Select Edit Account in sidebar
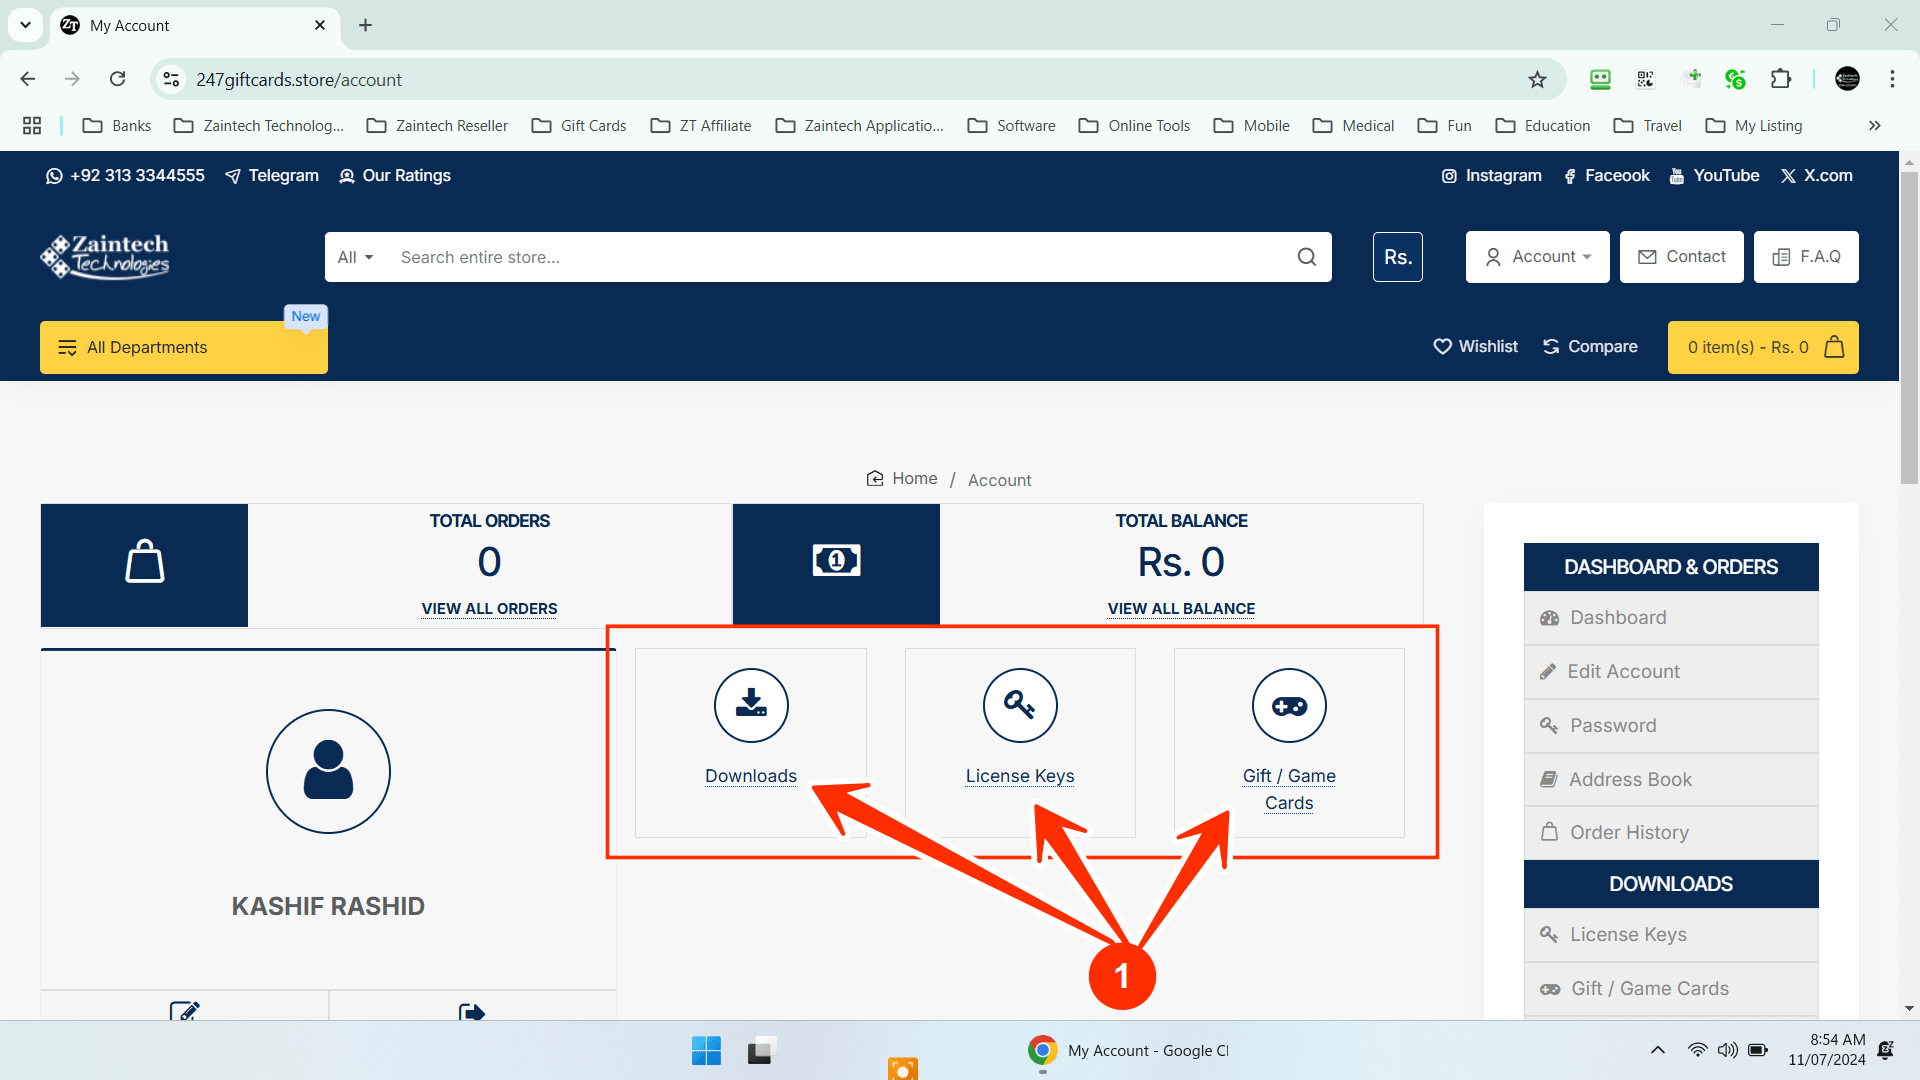Viewport: 1920px width, 1080px height. click(1622, 672)
